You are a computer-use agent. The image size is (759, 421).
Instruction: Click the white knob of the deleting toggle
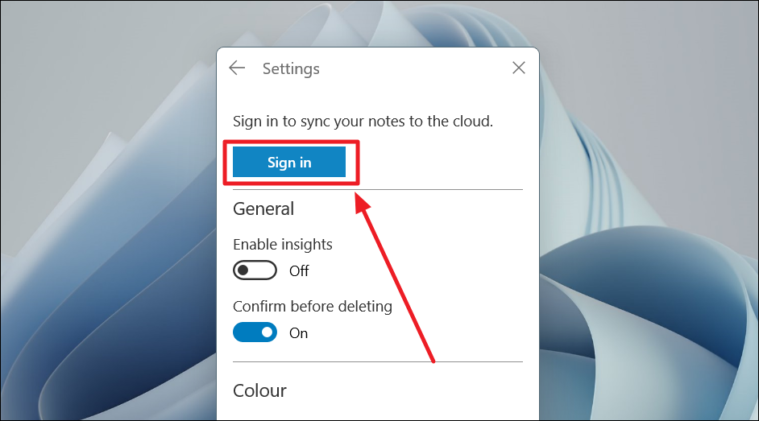267,332
